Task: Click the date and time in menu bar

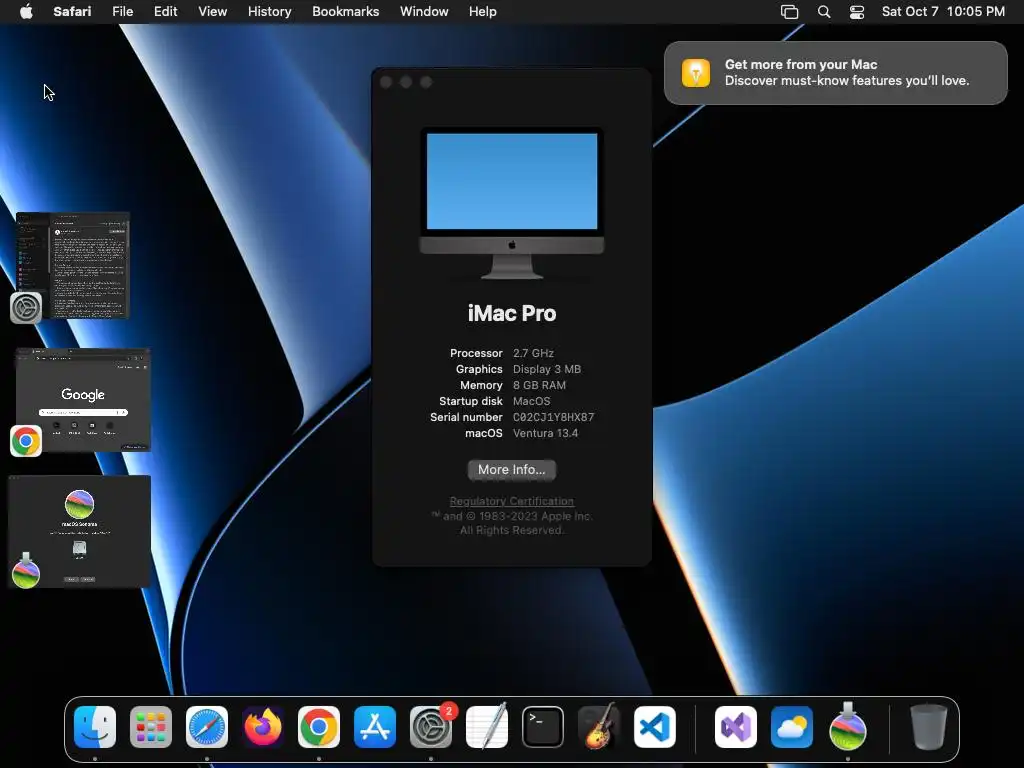Action: (943, 12)
